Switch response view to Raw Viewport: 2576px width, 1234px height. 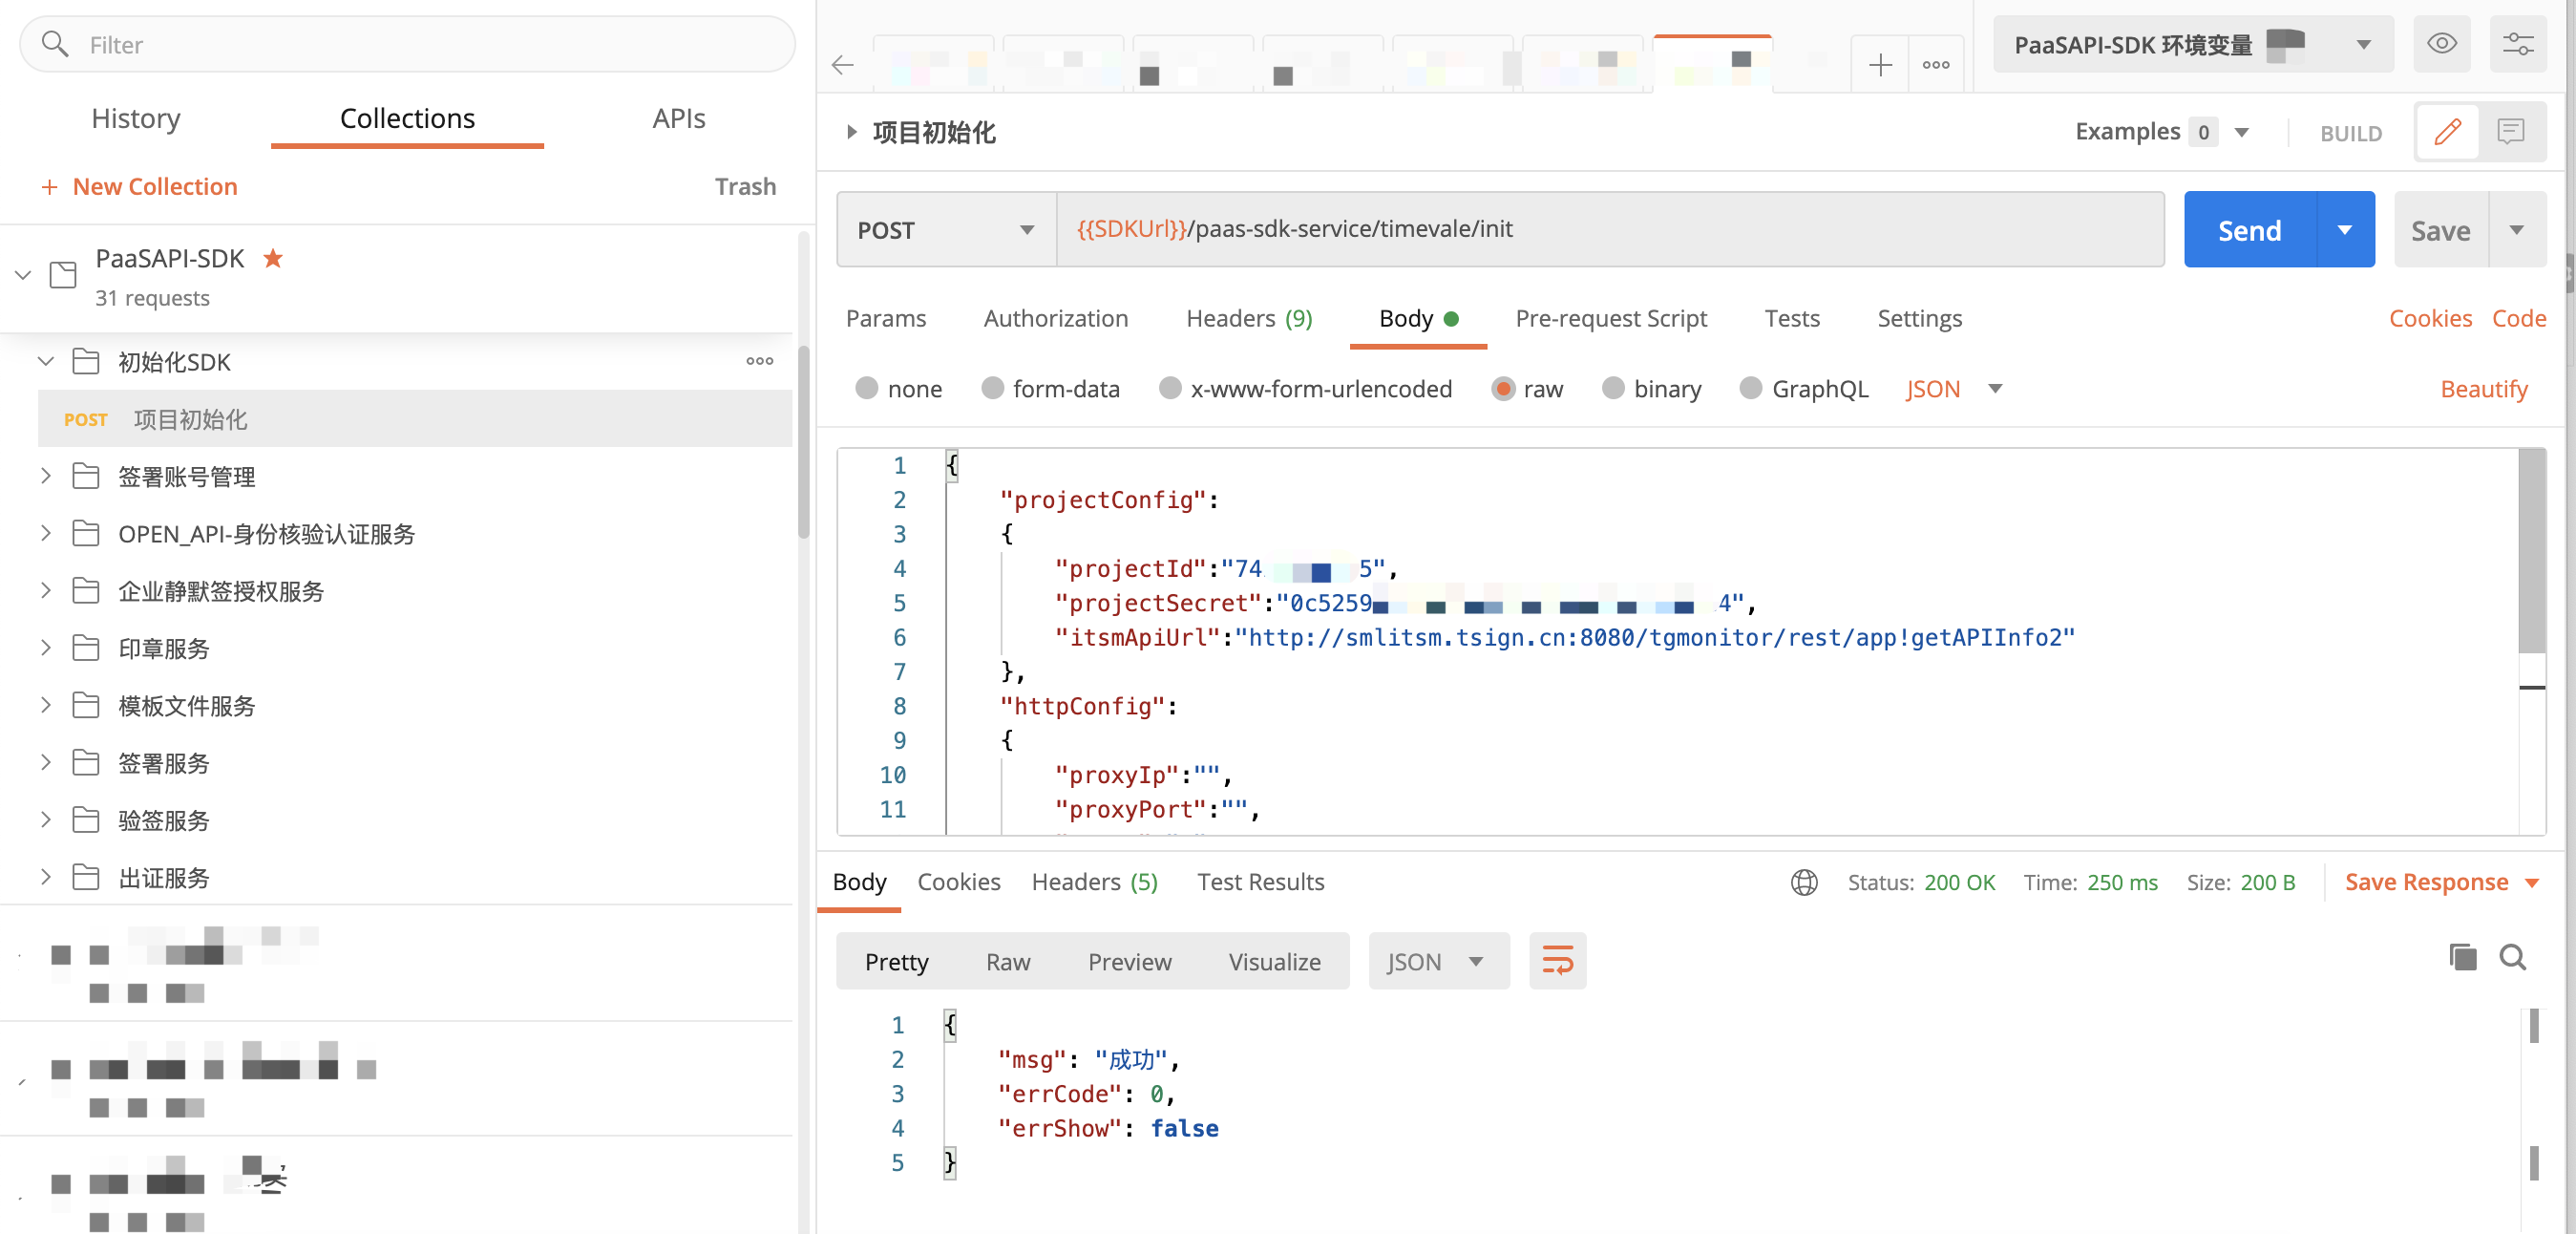(x=1008, y=961)
